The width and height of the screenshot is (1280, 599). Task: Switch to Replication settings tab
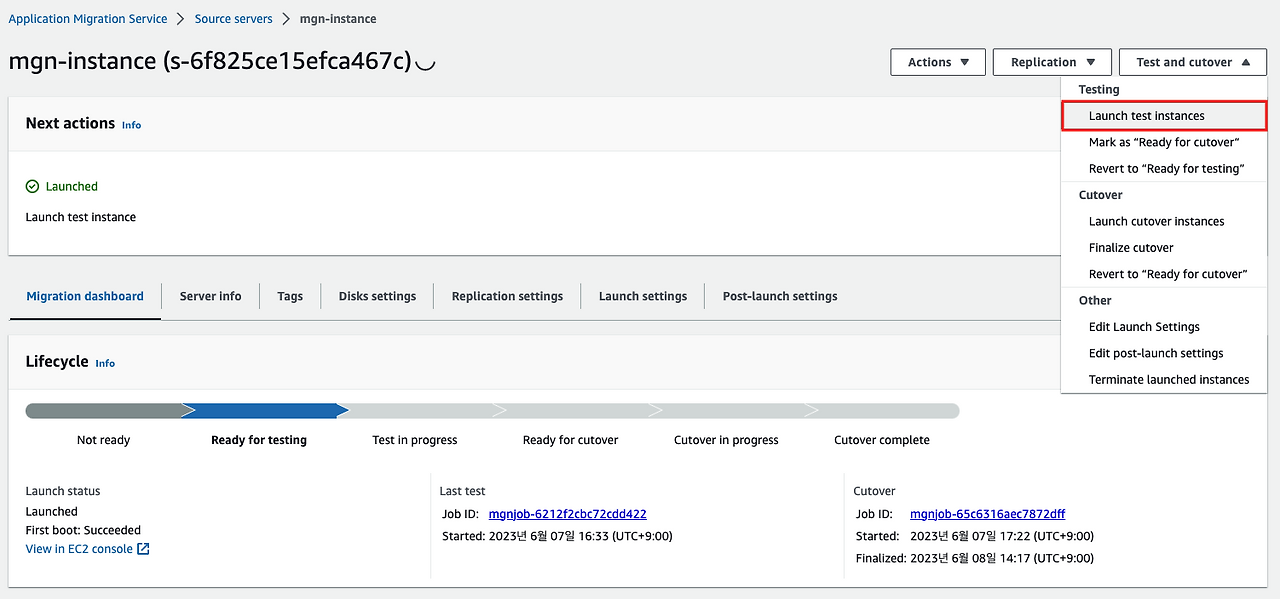coord(507,296)
